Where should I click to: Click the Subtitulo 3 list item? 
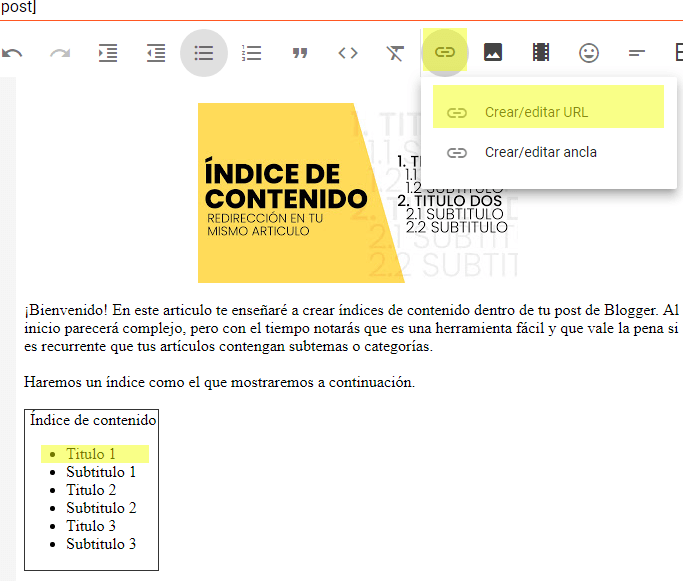pyautogui.click(x=101, y=544)
